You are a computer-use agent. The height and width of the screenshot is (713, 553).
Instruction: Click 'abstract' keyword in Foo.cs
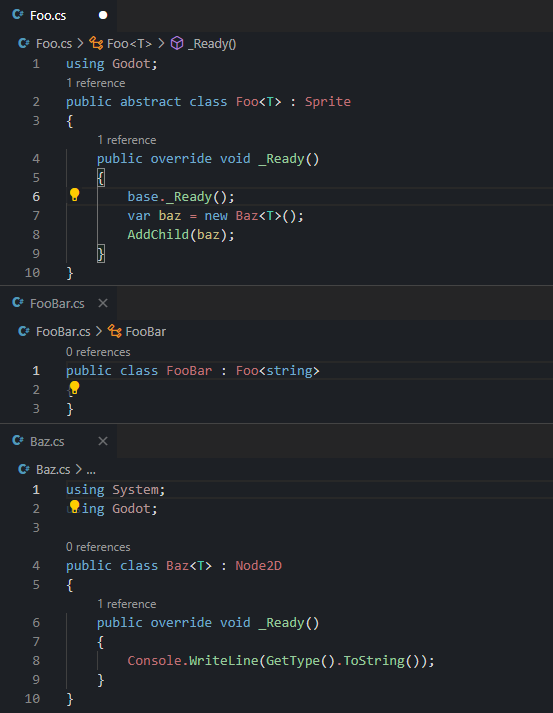coord(151,102)
